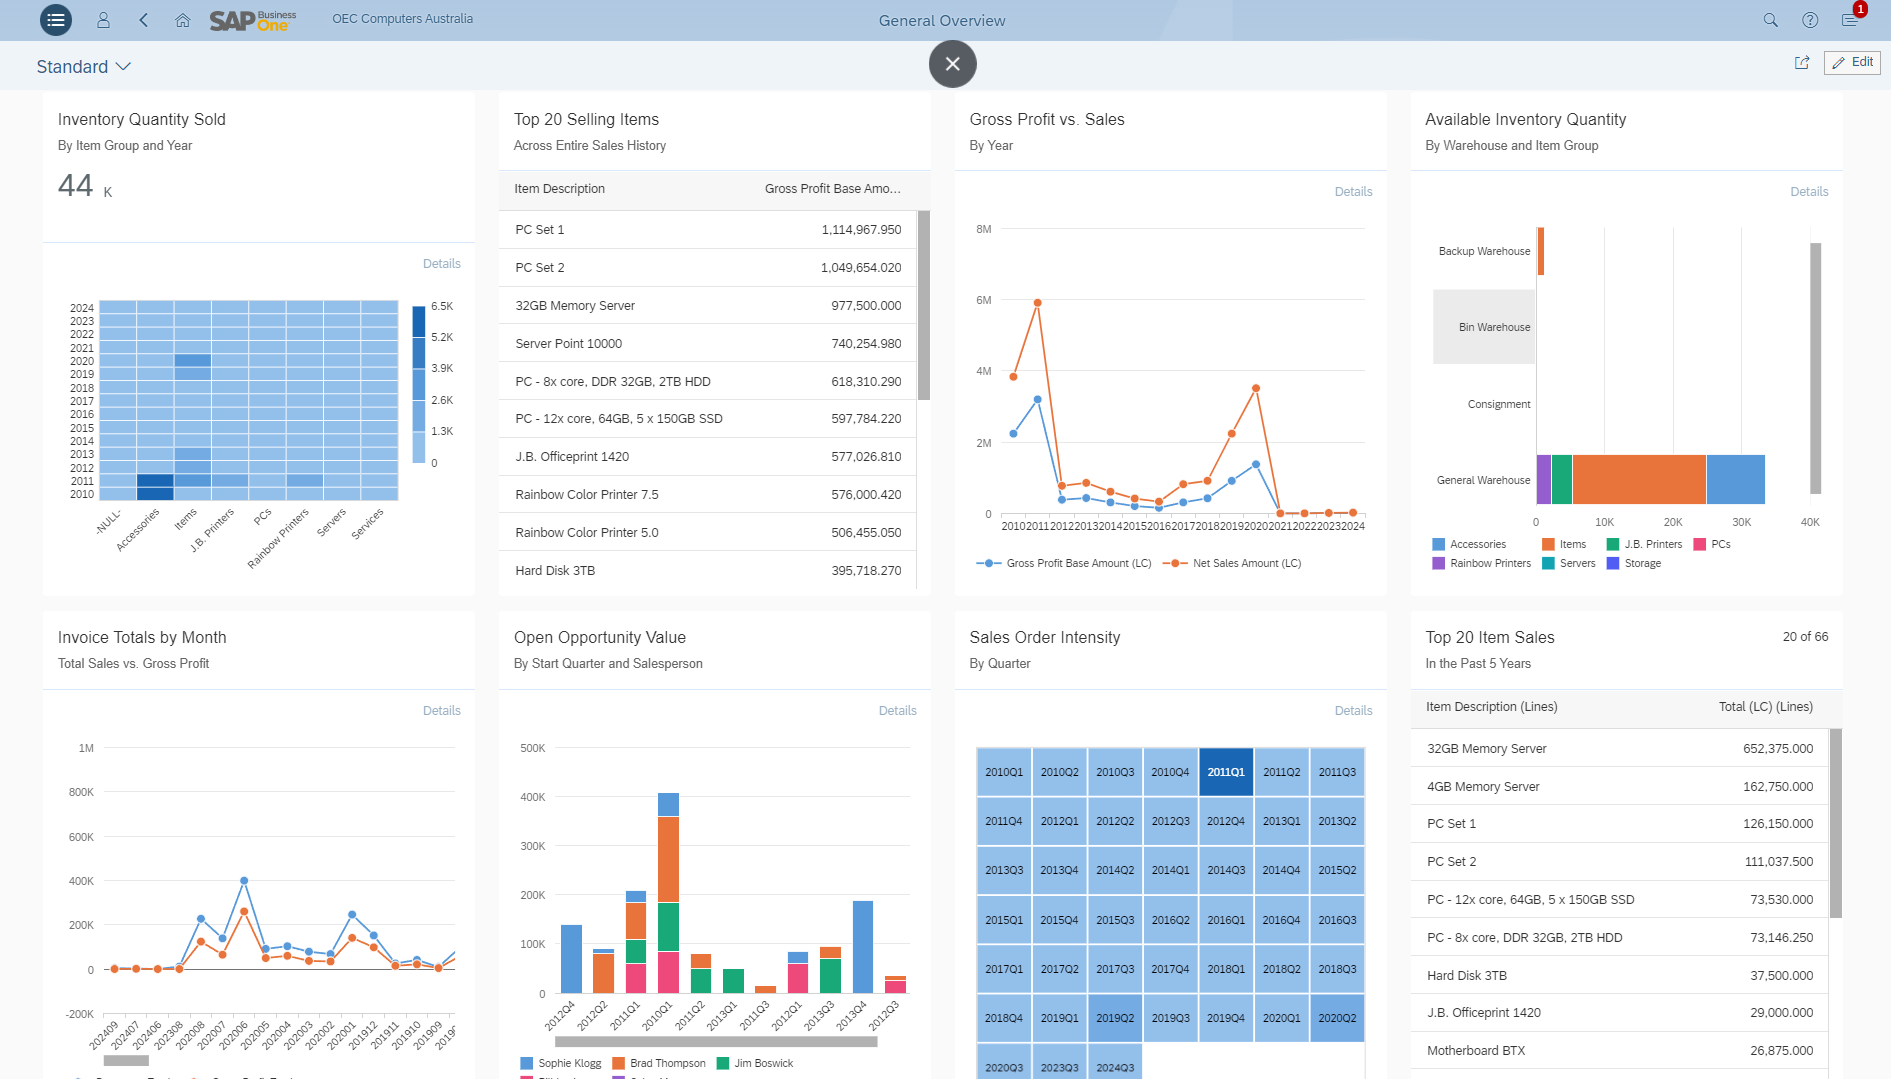Viewport: 1891px width, 1079px height.
Task: Toggle the Net Sales Amount legend series
Action: [1235, 564]
